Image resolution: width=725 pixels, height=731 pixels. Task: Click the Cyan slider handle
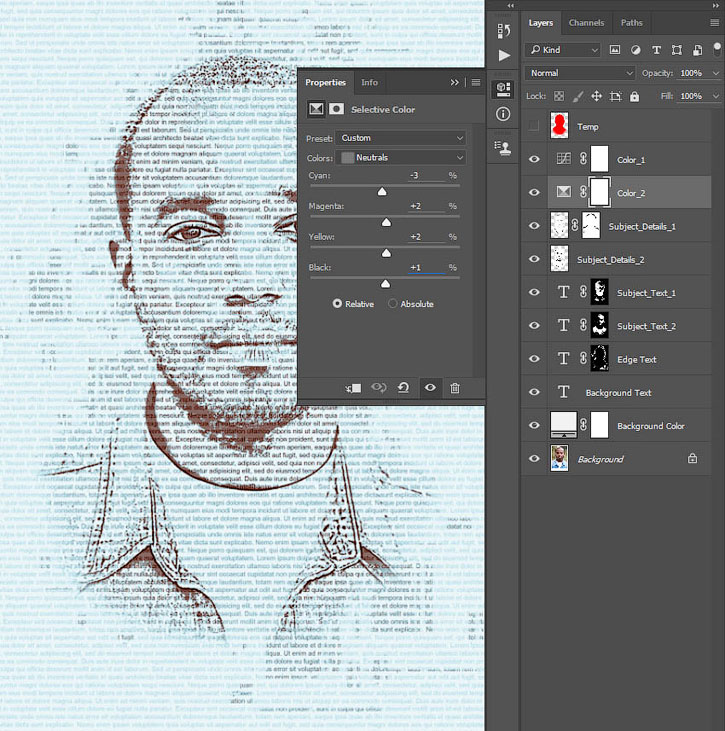pos(382,192)
